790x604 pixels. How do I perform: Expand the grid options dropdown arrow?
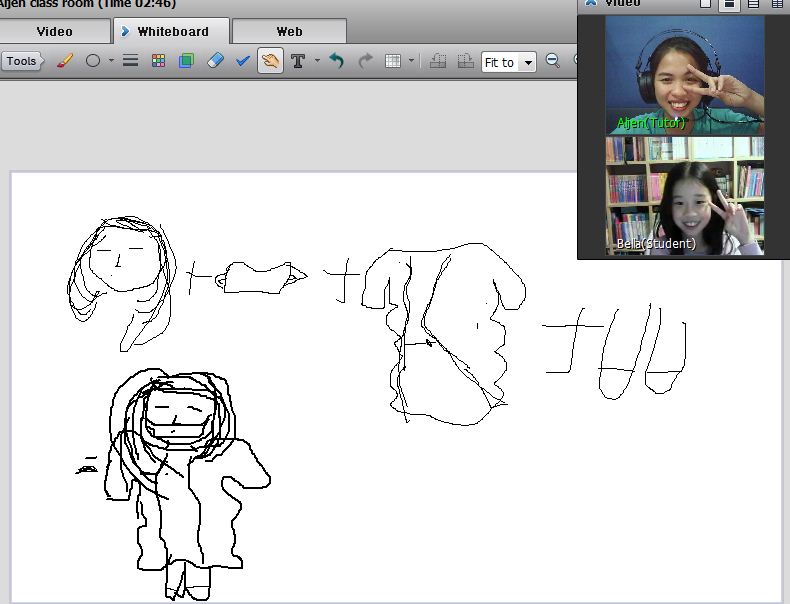pos(411,61)
